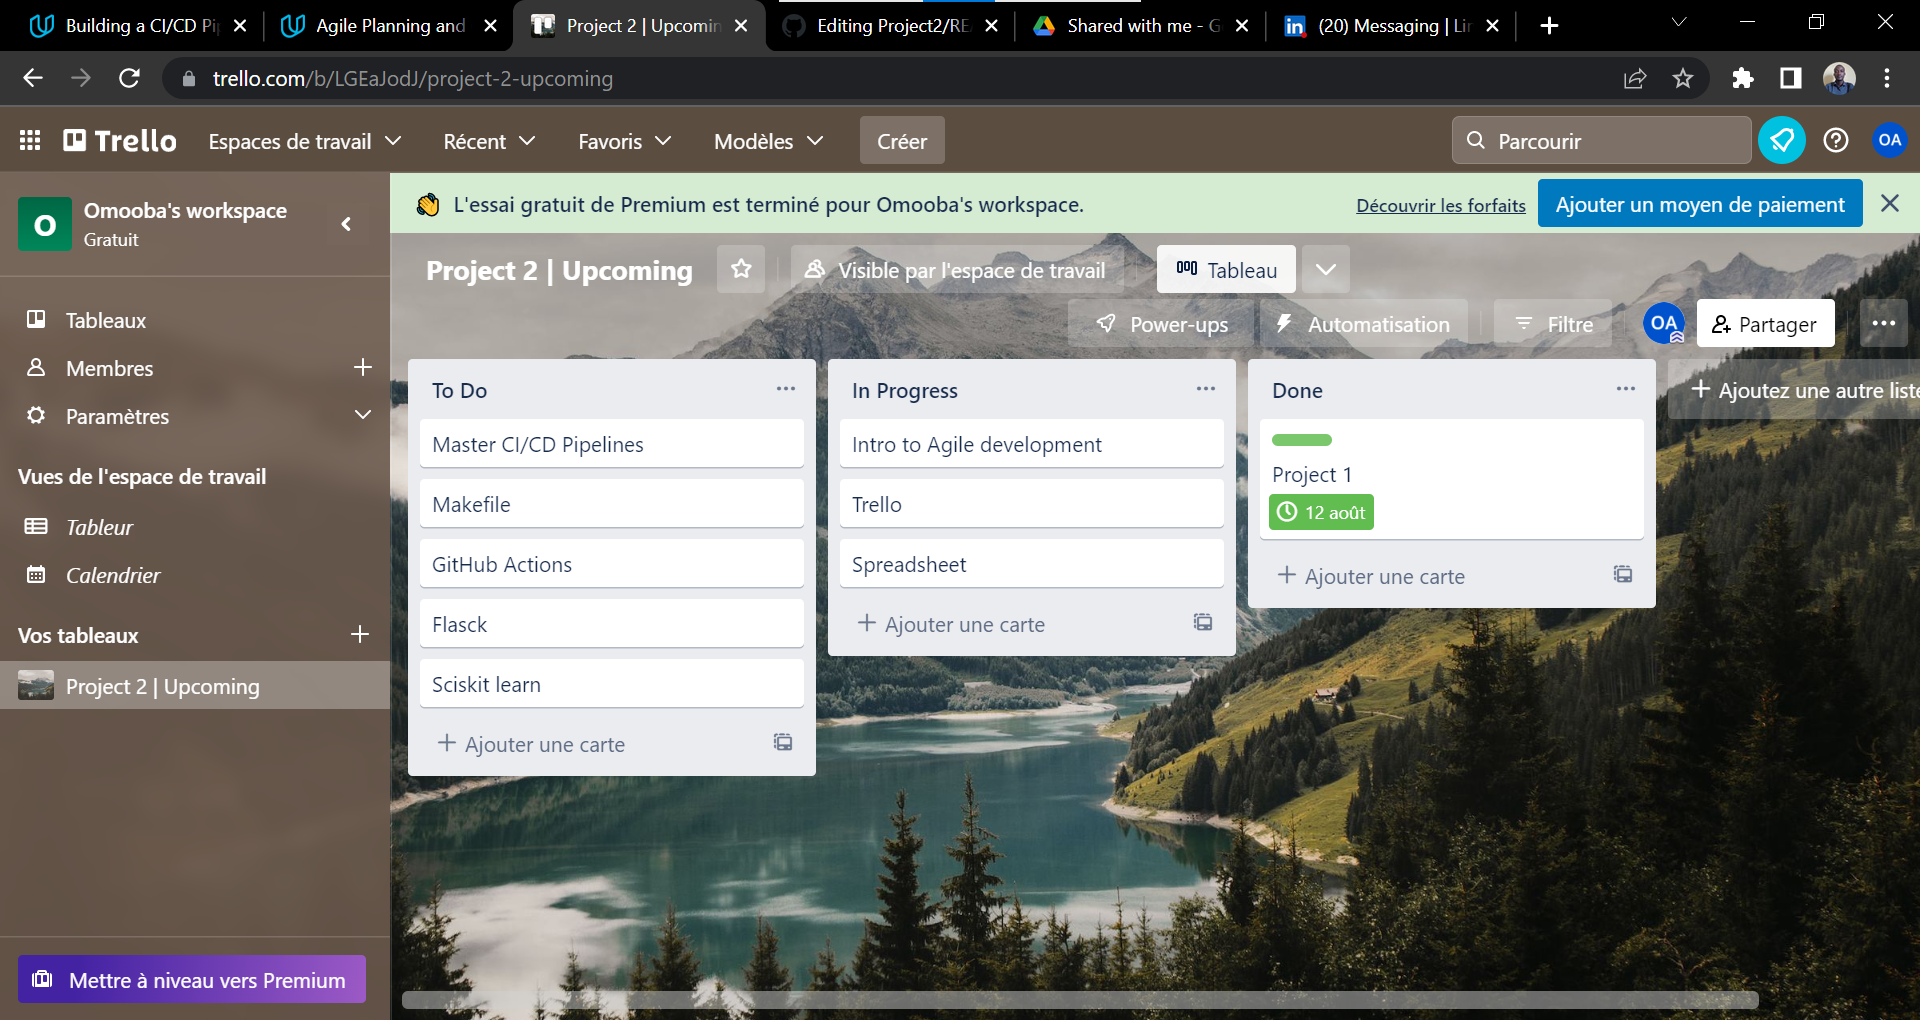This screenshot has height=1020, width=1920.
Task: Open the Tableur view in the sidebar
Action: [x=99, y=526]
